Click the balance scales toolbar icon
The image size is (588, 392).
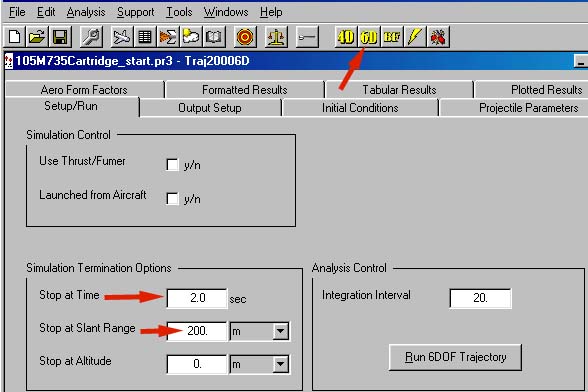point(276,37)
